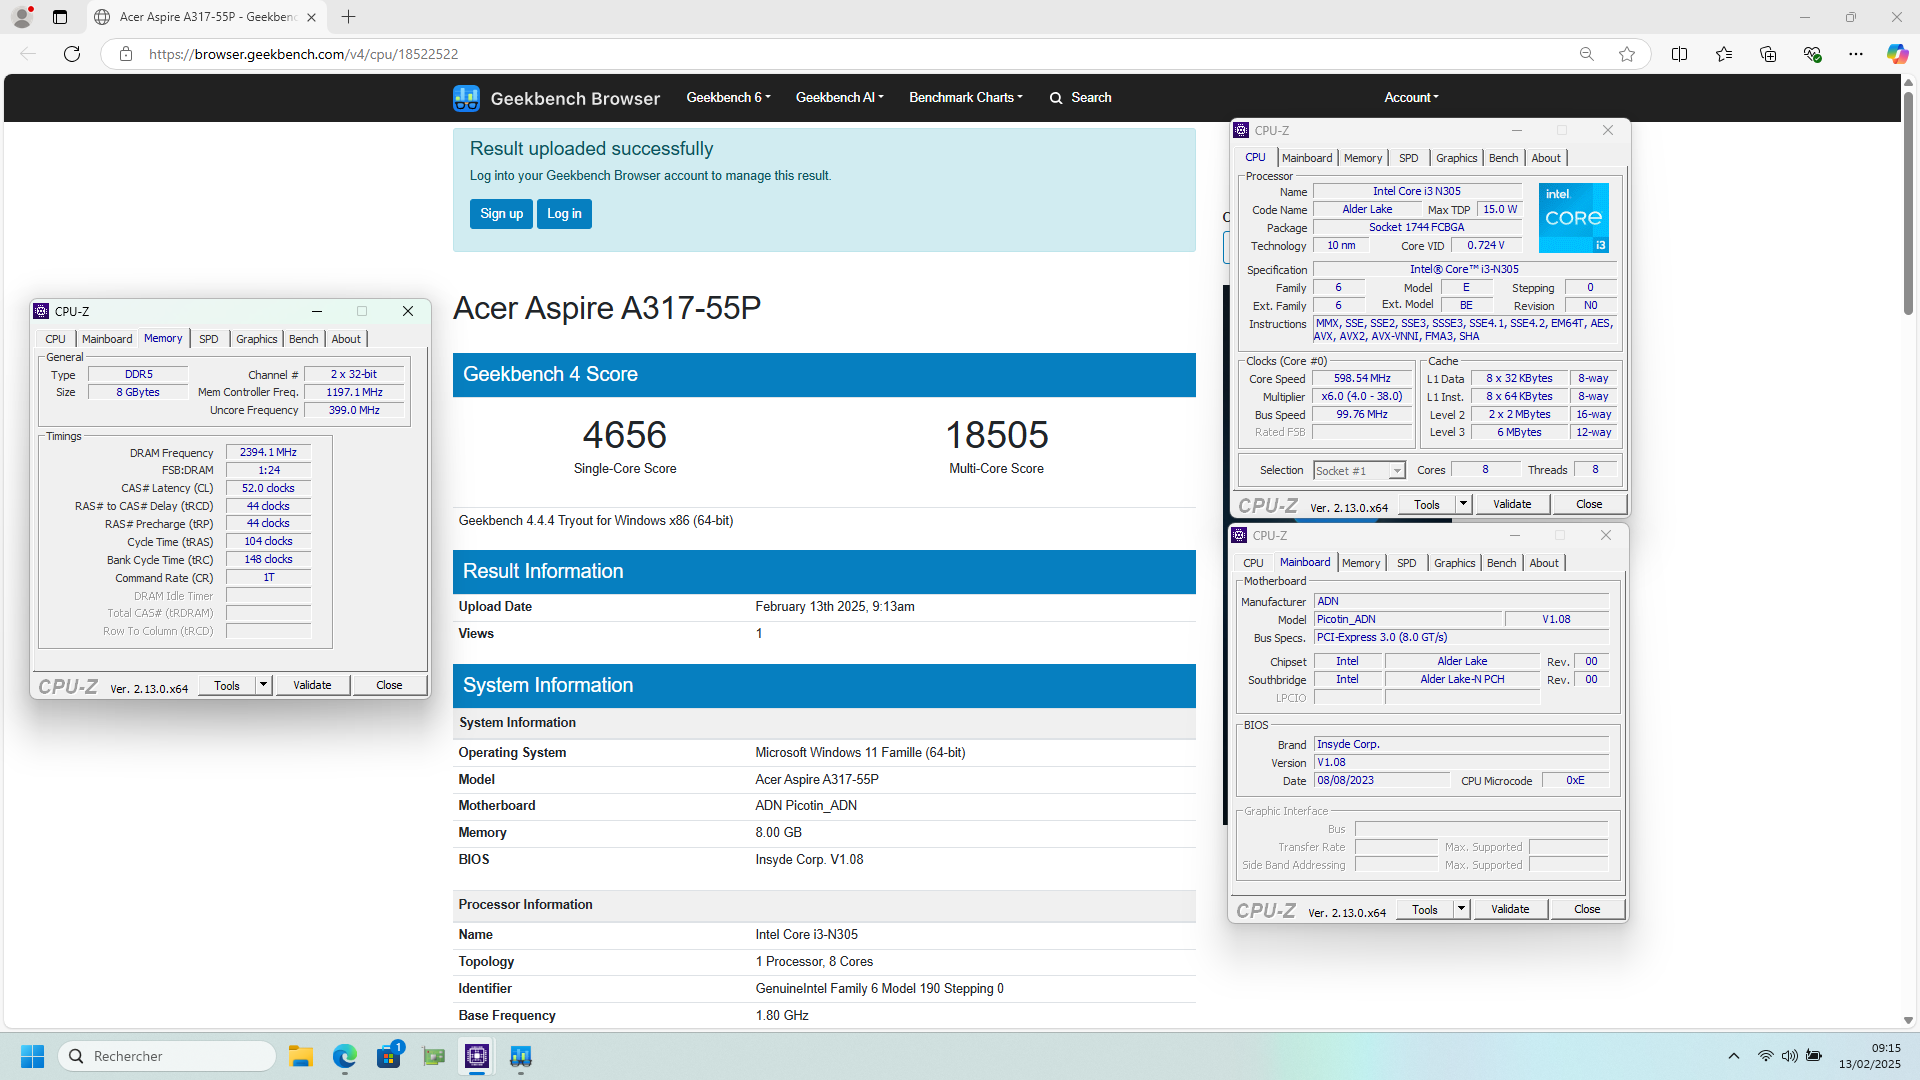Screen dimensions: 1920x1080
Task: Show hidden system tray icons
Action: [x=1734, y=1056]
